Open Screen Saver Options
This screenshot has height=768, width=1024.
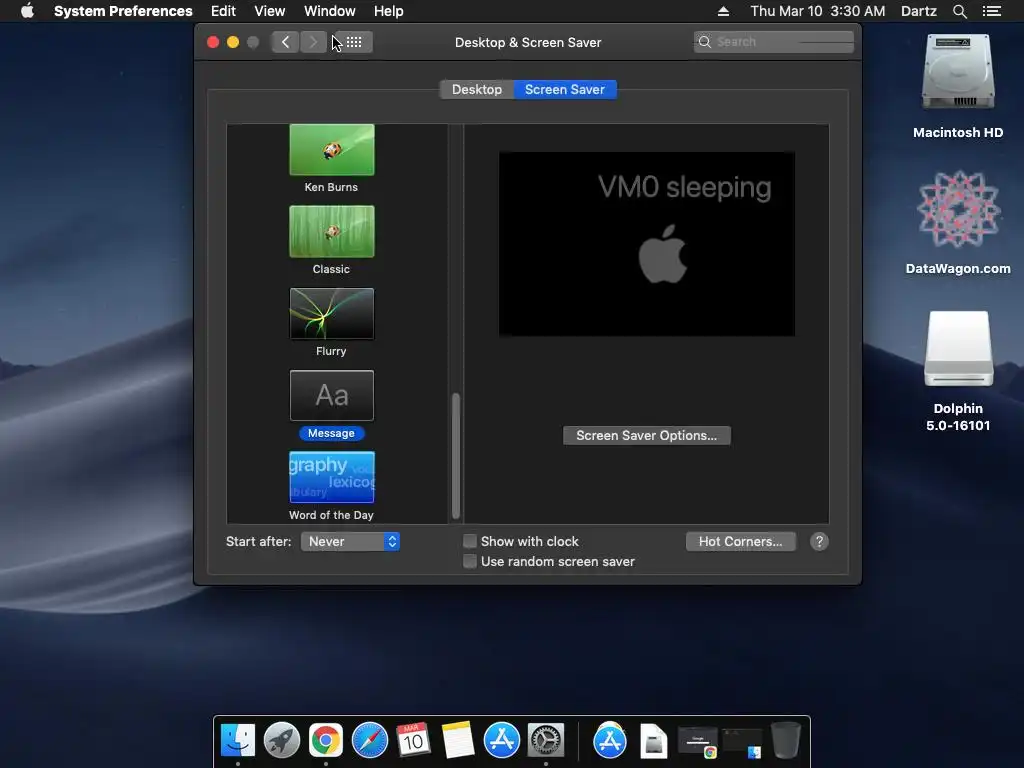pos(647,436)
